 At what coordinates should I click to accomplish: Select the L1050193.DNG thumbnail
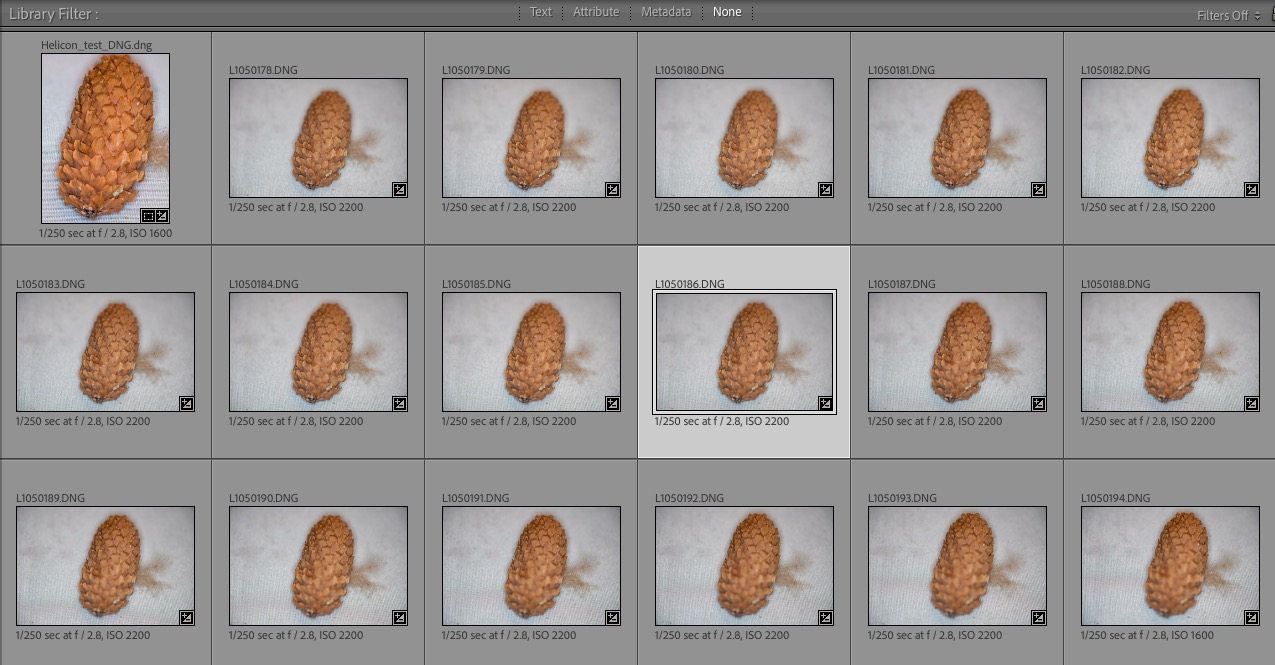[x=957, y=566]
